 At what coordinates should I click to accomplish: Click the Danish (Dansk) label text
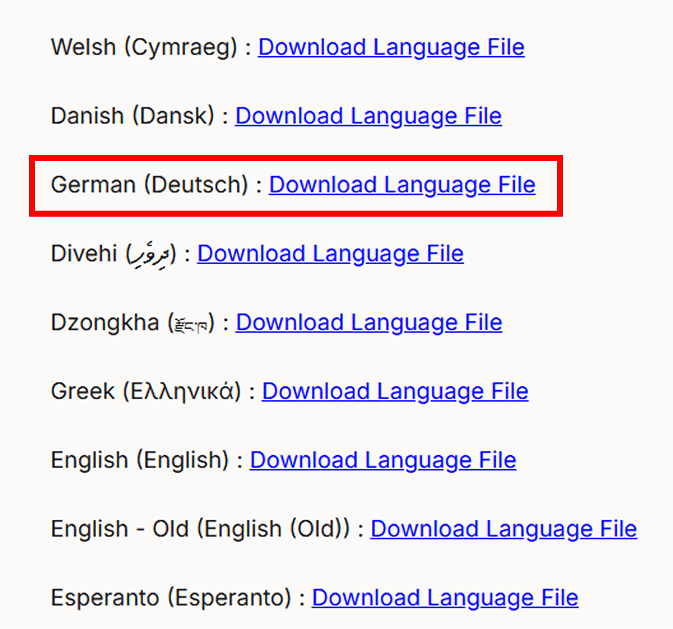coord(133,116)
